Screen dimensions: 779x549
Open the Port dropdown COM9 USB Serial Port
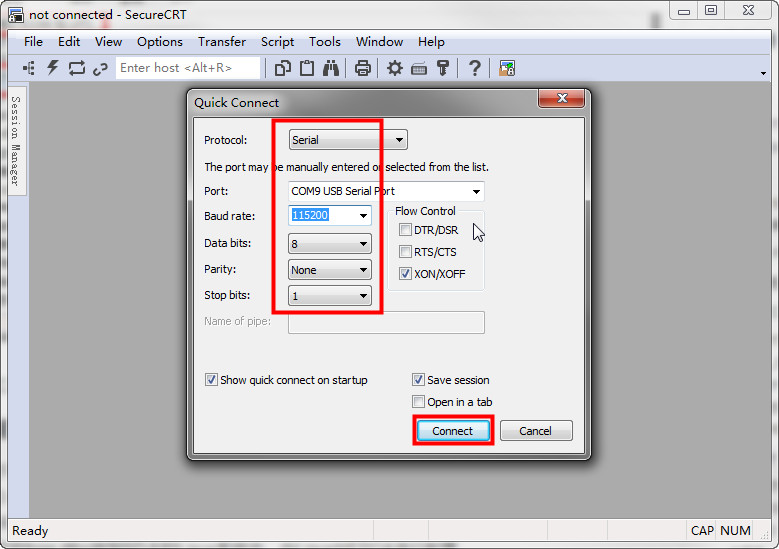tap(386, 191)
